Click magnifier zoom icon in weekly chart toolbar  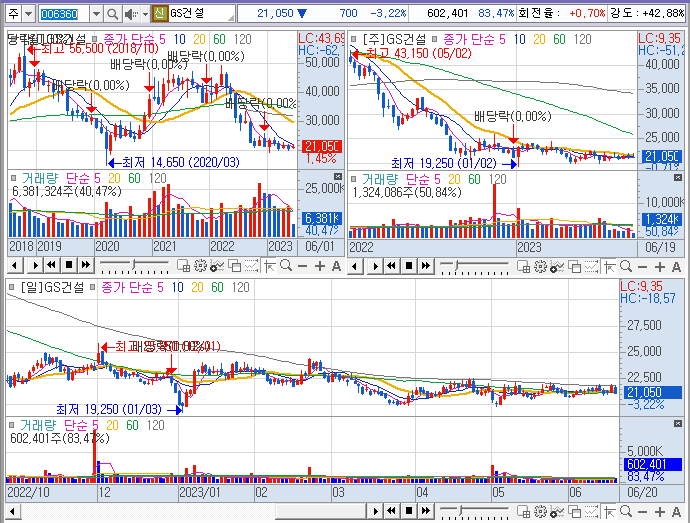pos(626,266)
